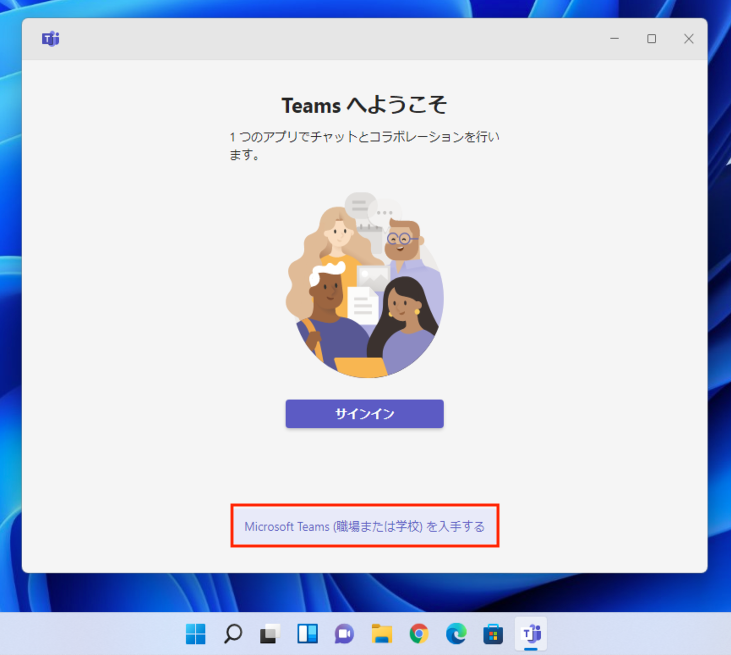Minimize the Teams window
Viewport: 731px width, 655px height.
(x=614, y=39)
